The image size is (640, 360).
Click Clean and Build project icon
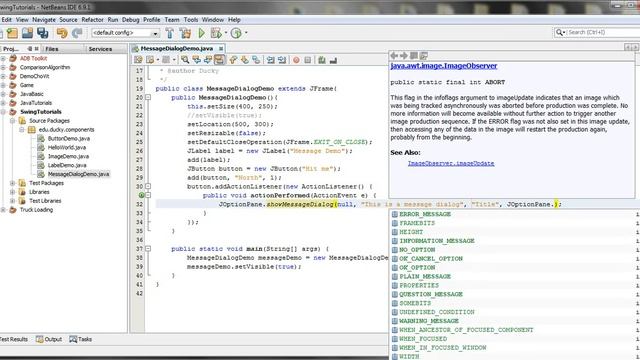click(185, 33)
